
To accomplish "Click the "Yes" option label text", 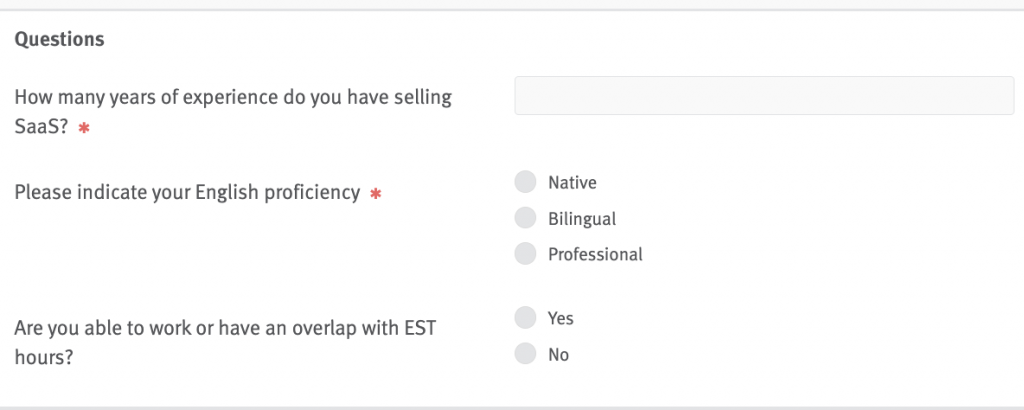I will coord(561,318).
